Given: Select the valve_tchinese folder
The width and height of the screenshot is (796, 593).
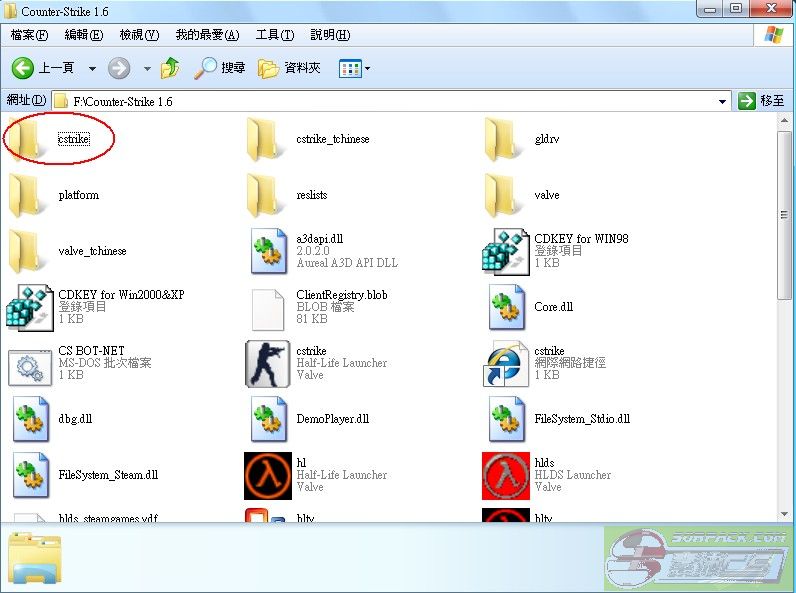Looking at the screenshot, I should point(29,251).
